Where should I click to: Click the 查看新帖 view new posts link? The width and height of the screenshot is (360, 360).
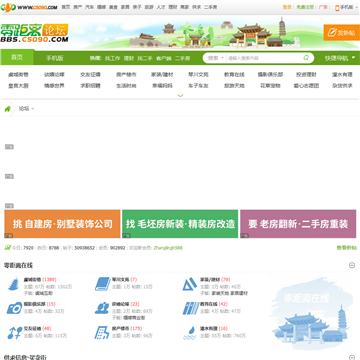(347, 248)
